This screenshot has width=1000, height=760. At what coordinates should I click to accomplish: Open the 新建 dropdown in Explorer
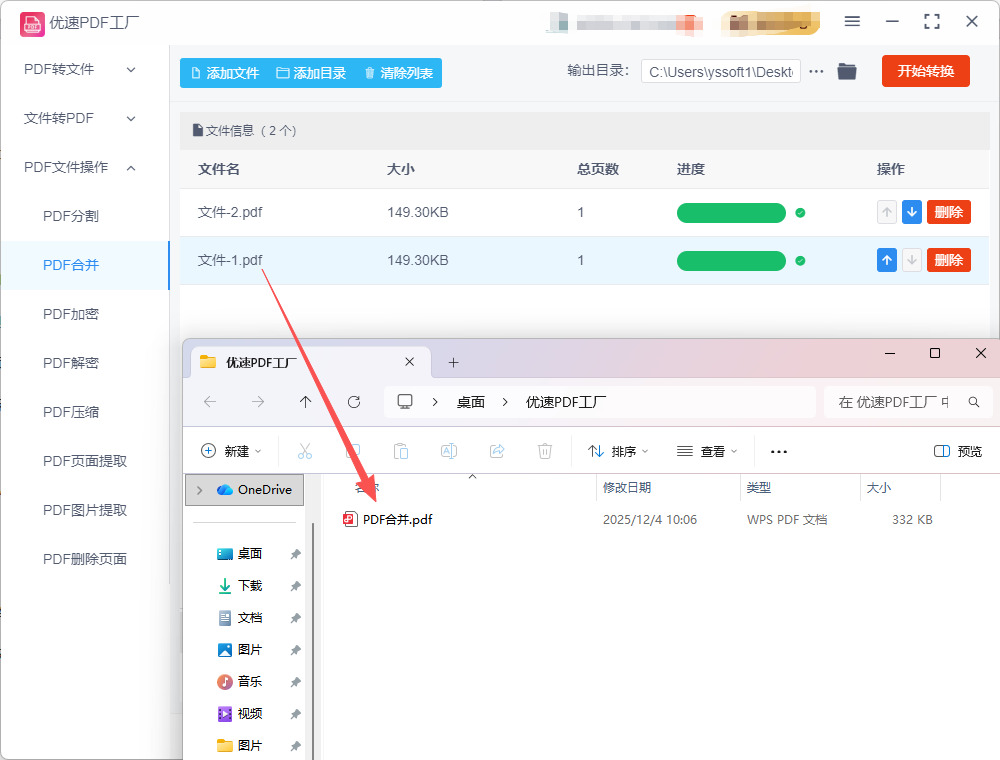click(231, 451)
